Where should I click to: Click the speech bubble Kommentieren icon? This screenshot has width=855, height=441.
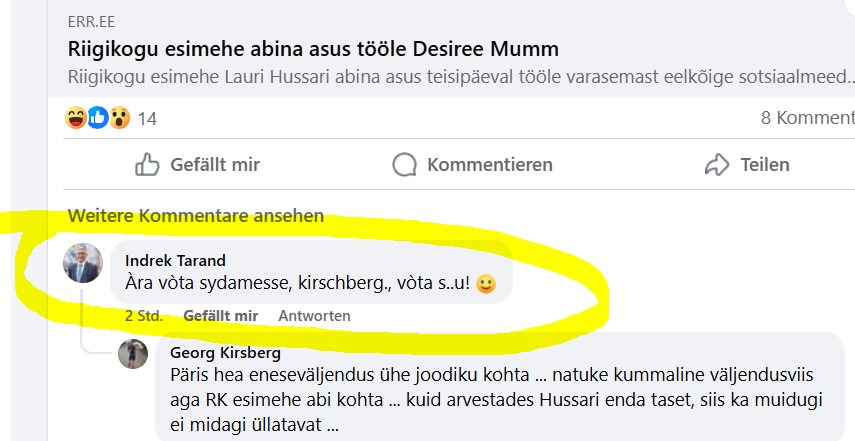pos(404,165)
